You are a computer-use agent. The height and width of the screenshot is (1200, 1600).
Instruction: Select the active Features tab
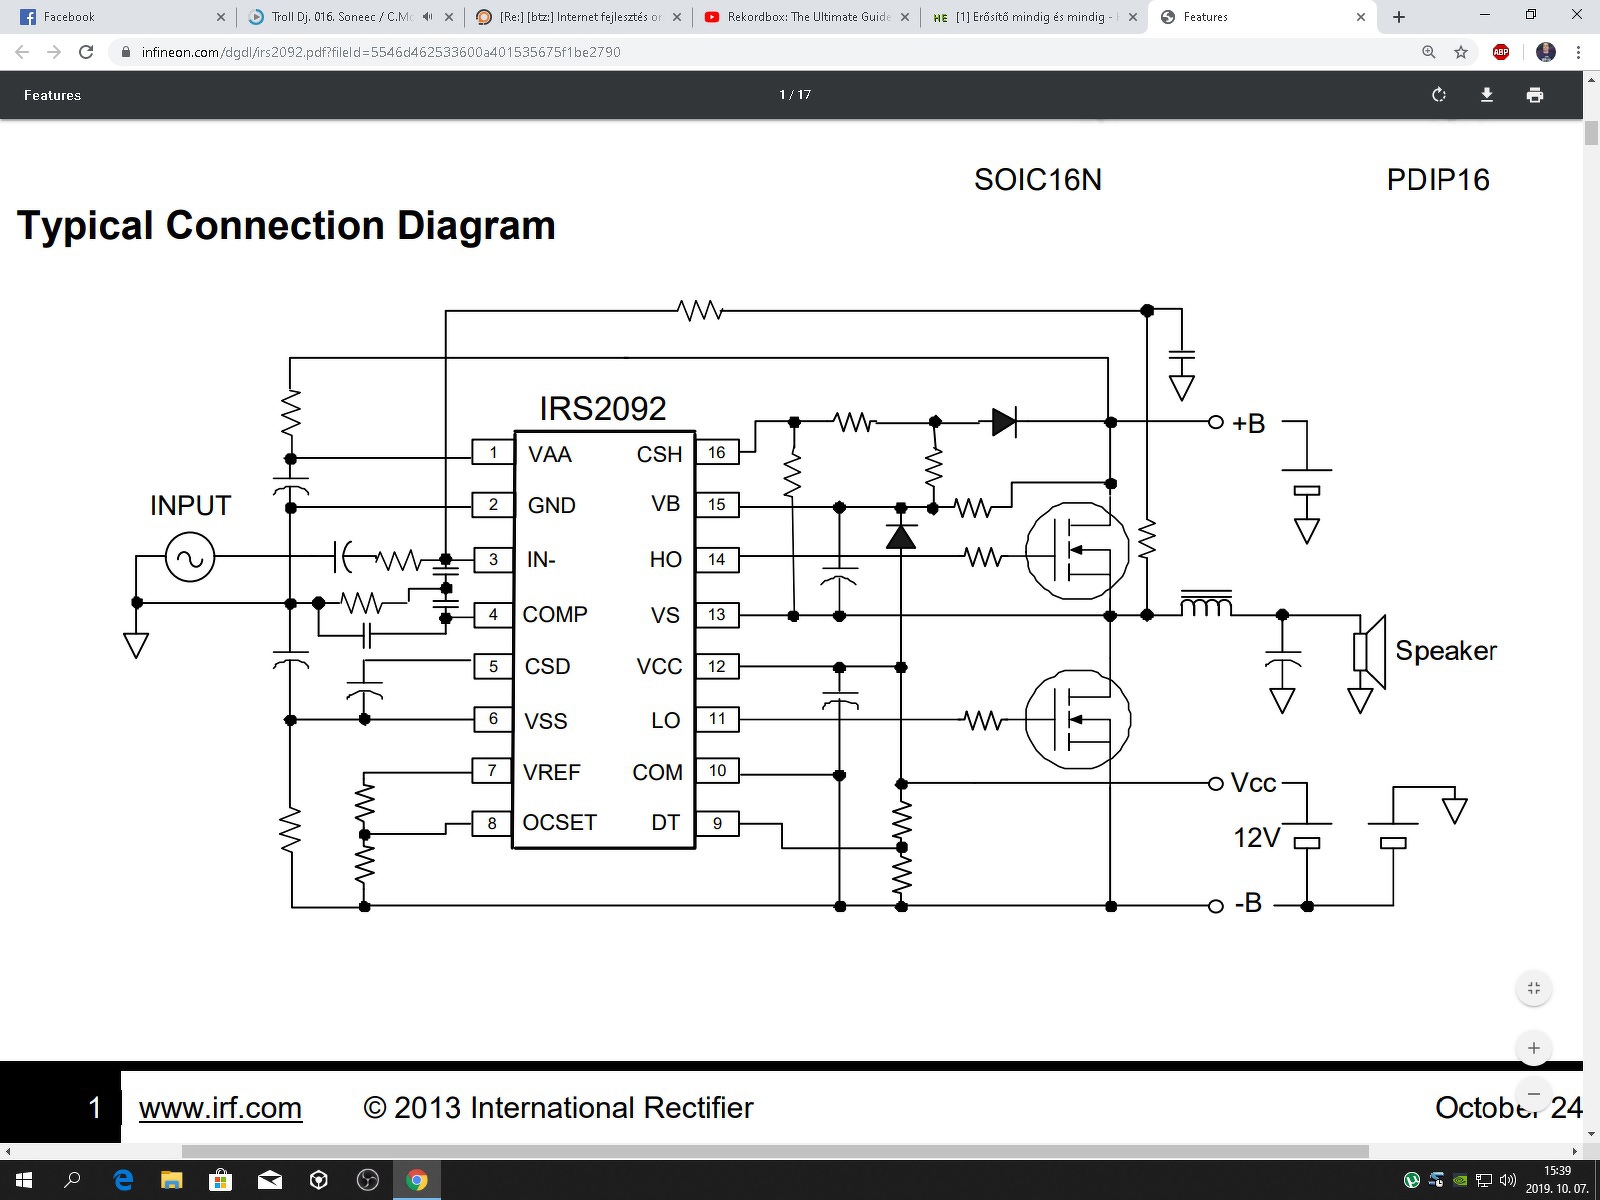(x=1263, y=17)
